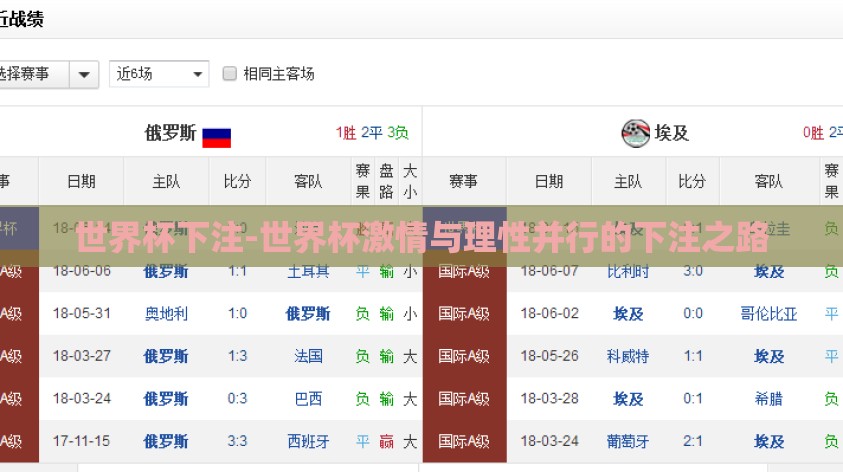Open the 近6场 matches dropdown

click(159, 74)
